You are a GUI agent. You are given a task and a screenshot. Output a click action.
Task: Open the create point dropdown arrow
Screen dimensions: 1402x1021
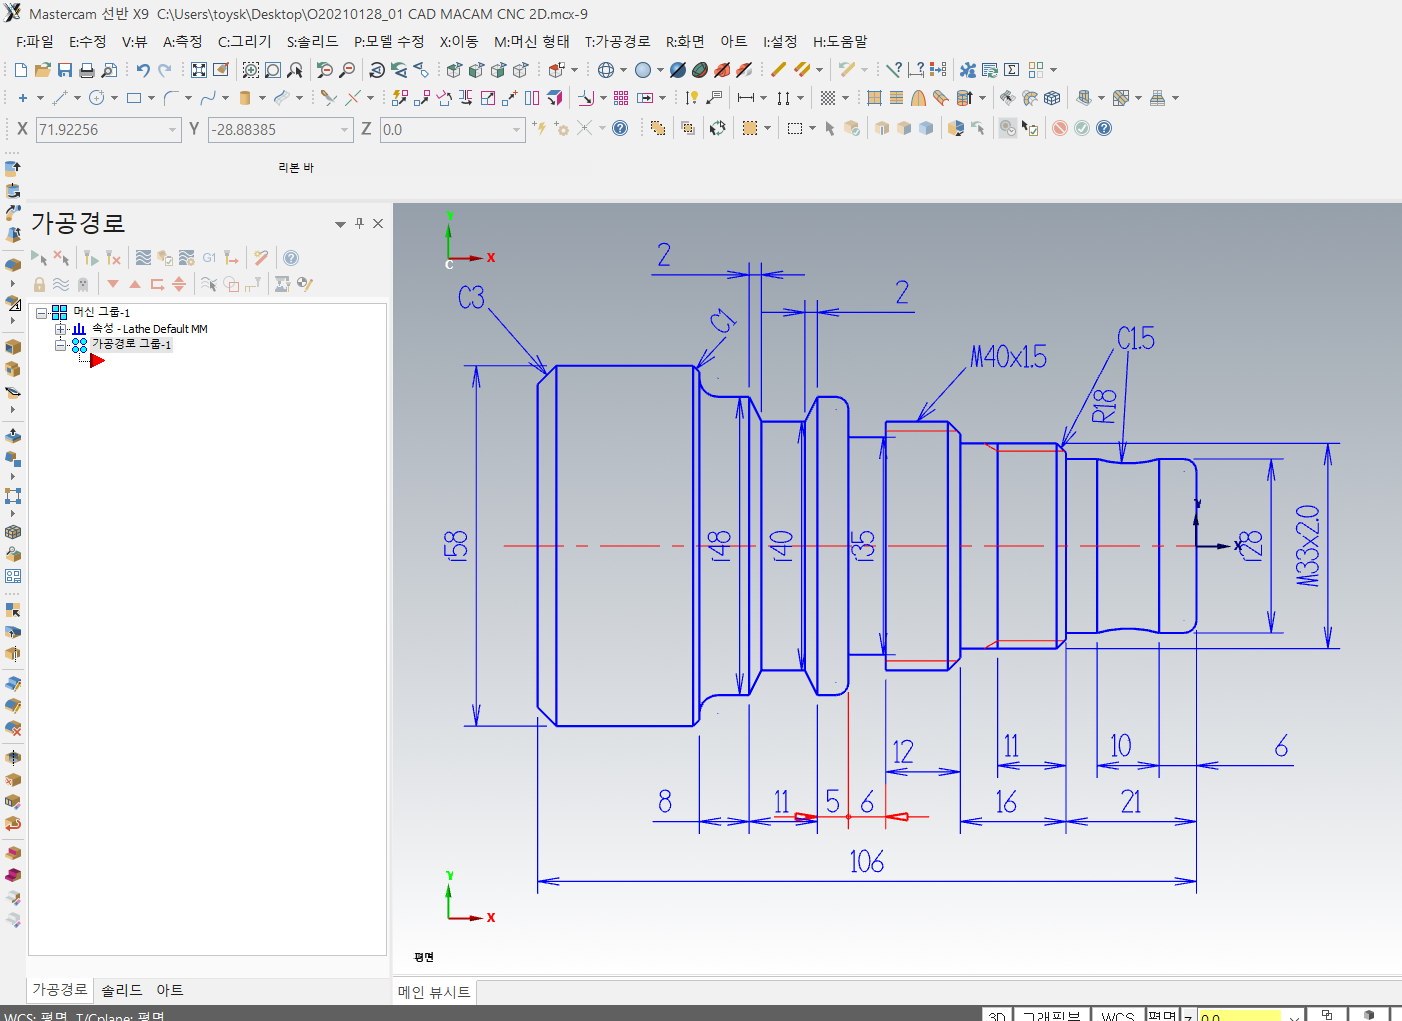click(x=40, y=98)
